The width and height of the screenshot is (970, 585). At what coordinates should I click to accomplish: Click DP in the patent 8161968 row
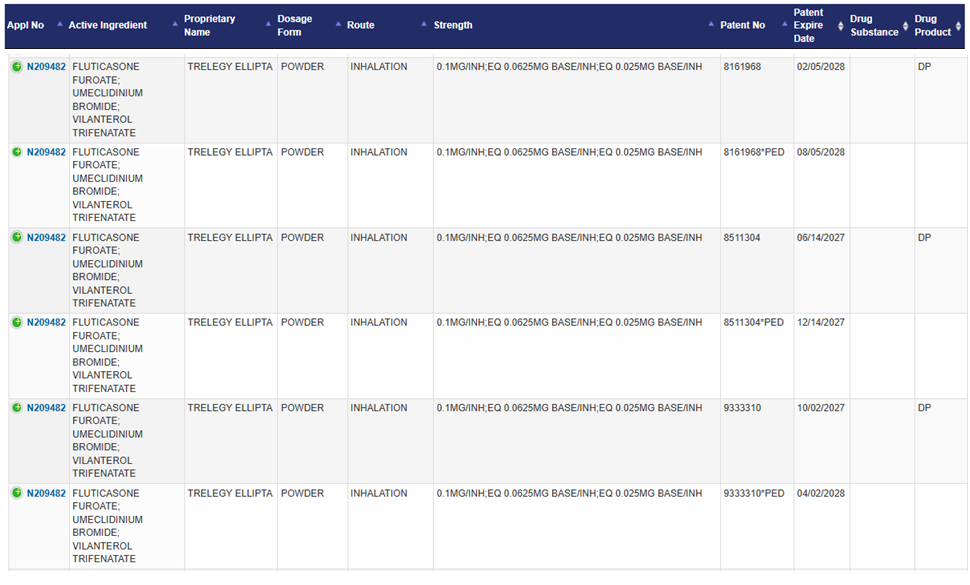924,67
